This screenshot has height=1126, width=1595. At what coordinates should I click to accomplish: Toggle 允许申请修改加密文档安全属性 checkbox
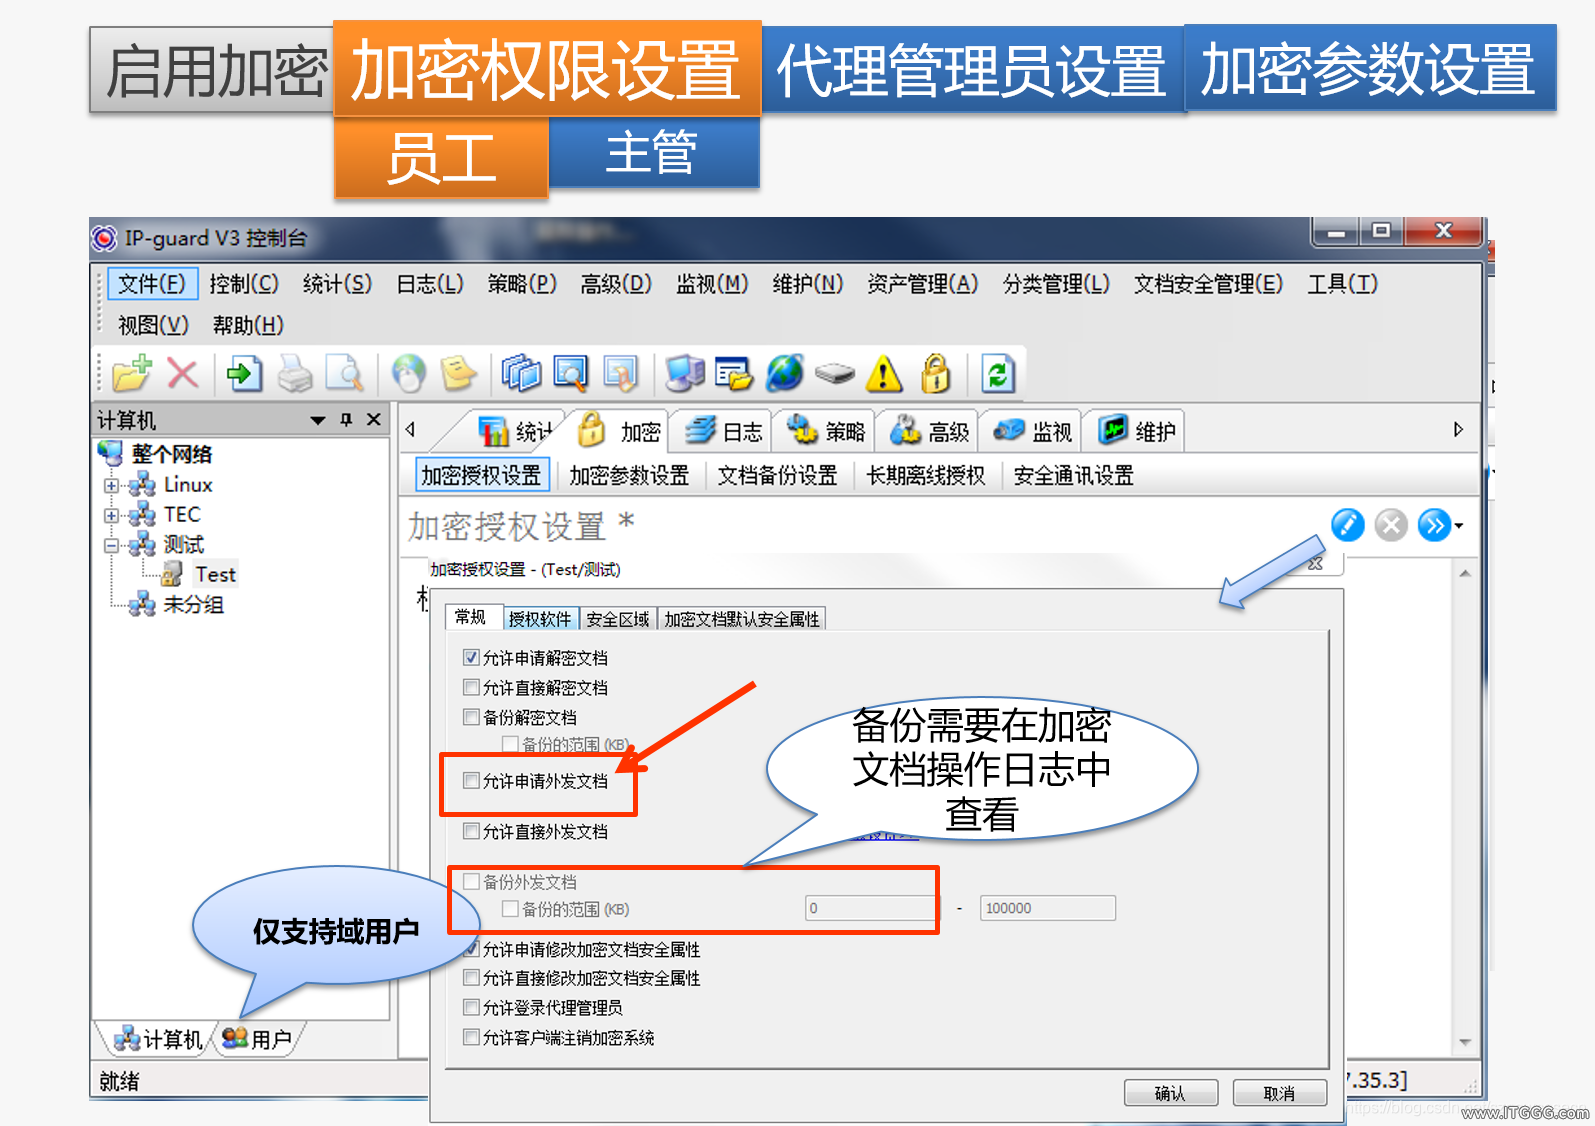(x=473, y=949)
